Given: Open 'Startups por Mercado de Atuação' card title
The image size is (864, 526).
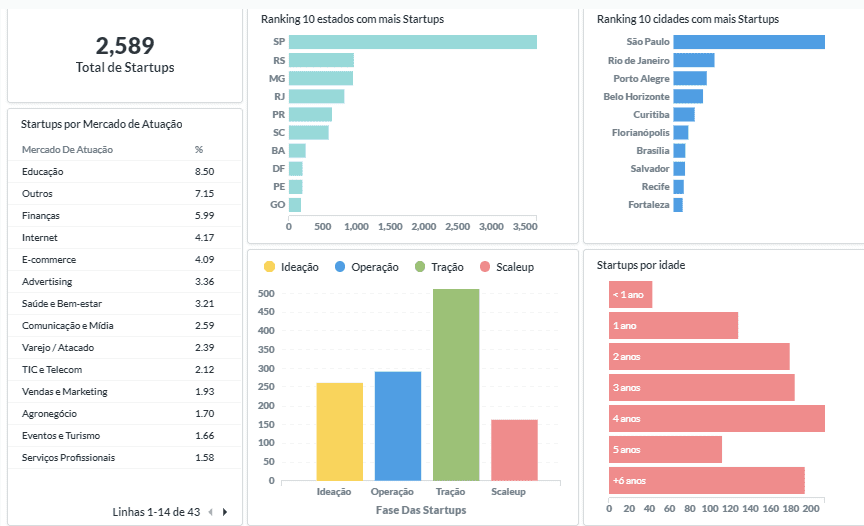Looking at the screenshot, I should click(101, 124).
